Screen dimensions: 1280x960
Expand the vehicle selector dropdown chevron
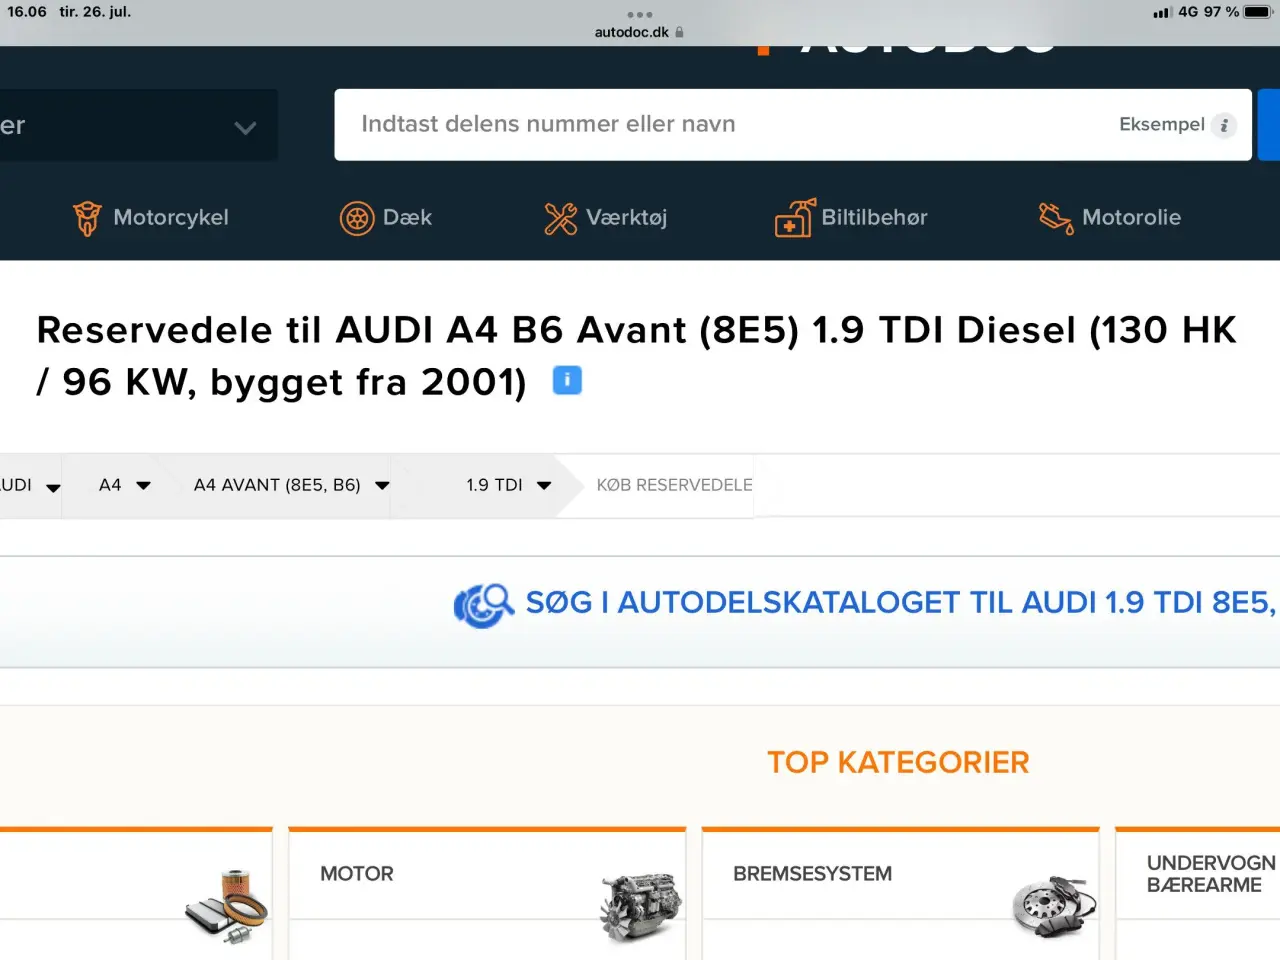pos(245,127)
